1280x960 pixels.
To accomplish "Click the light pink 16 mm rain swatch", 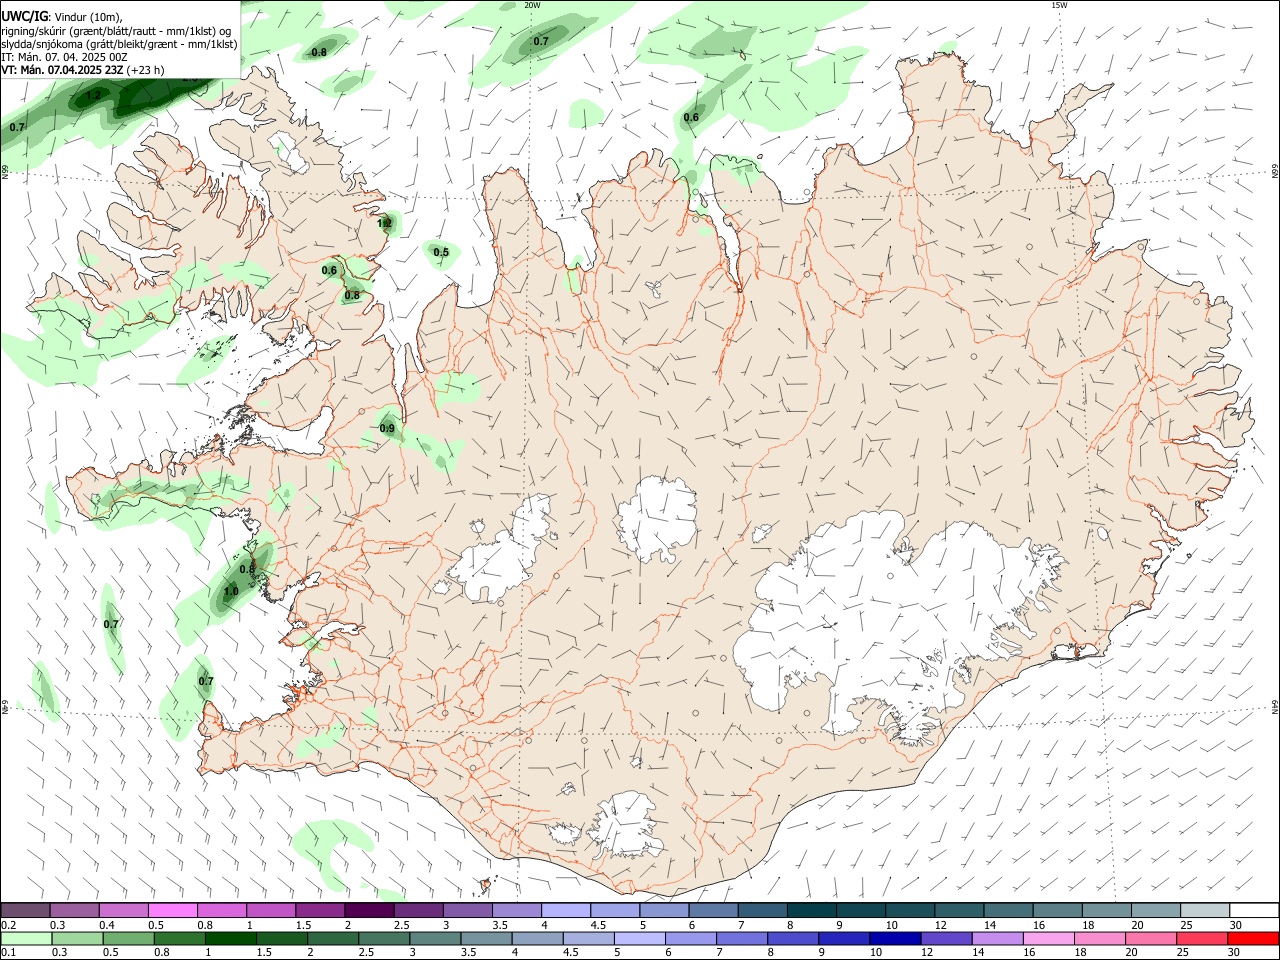I will pyautogui.click(x=1048, y=938).
